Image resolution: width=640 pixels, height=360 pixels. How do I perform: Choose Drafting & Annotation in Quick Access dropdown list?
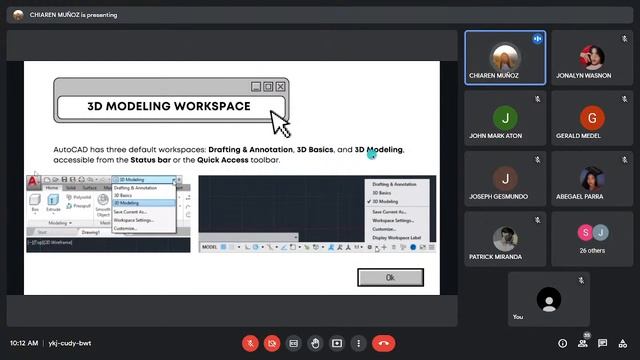click(144, 188)
